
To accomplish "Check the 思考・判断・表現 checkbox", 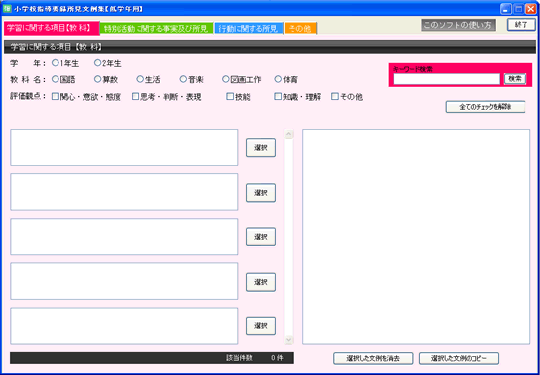I will click(135, 97).
